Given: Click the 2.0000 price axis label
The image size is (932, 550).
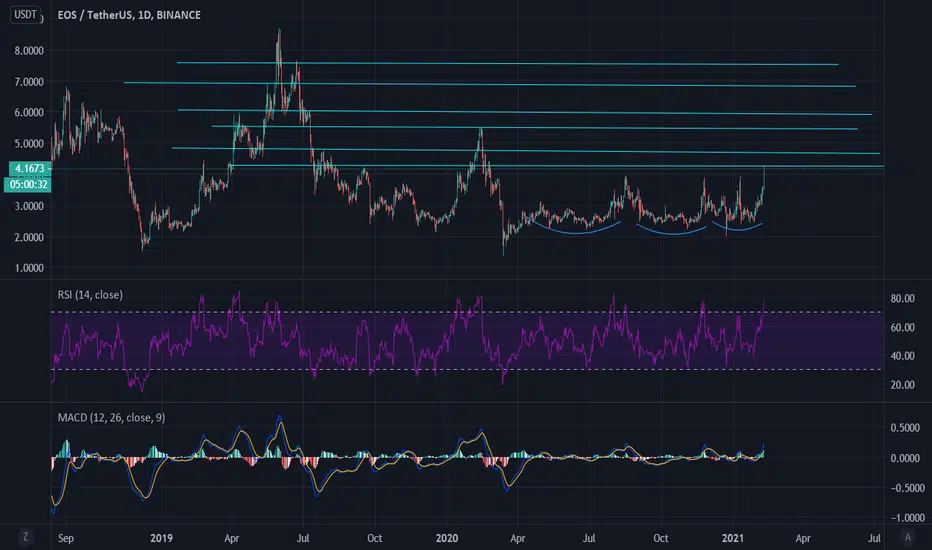Looking at the screenshot, I should (x=29, y=237).
